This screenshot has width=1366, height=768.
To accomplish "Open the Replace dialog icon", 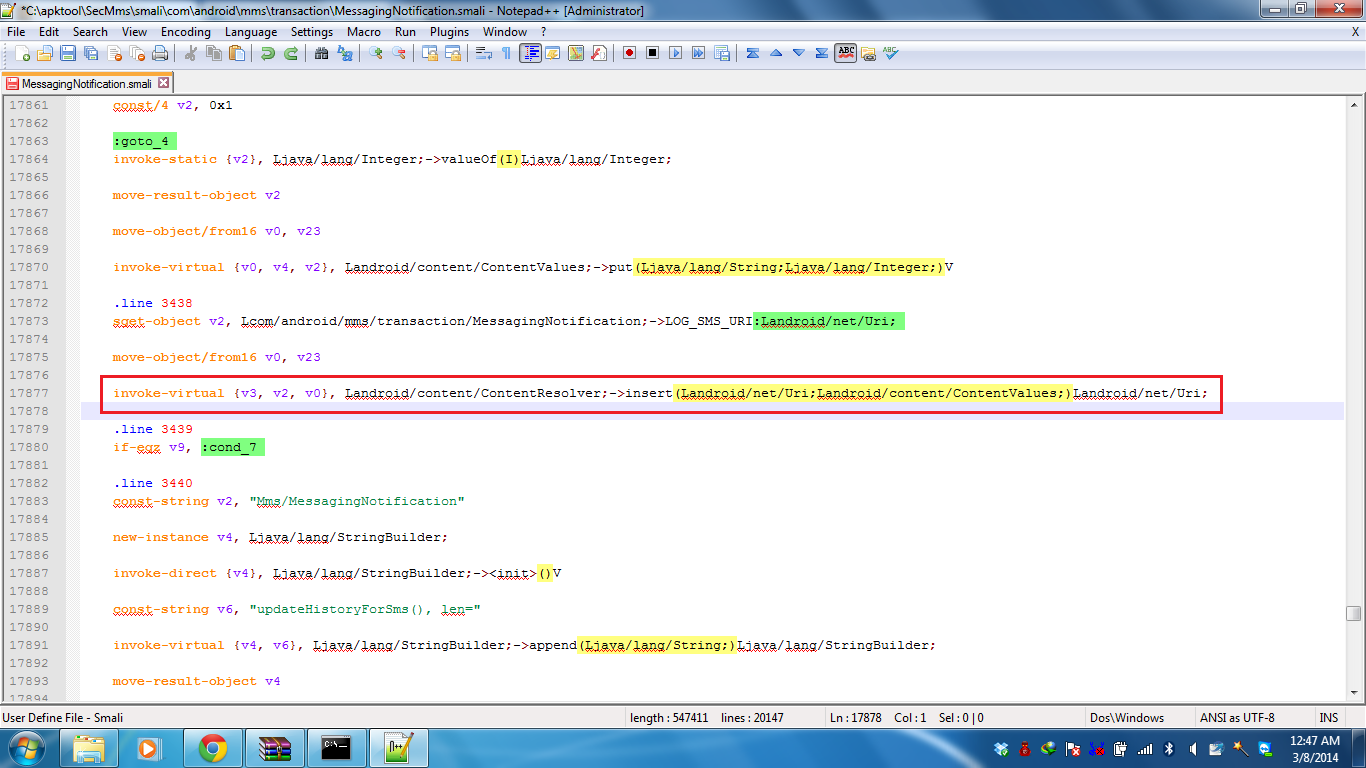I will click(x=345, y=53).
